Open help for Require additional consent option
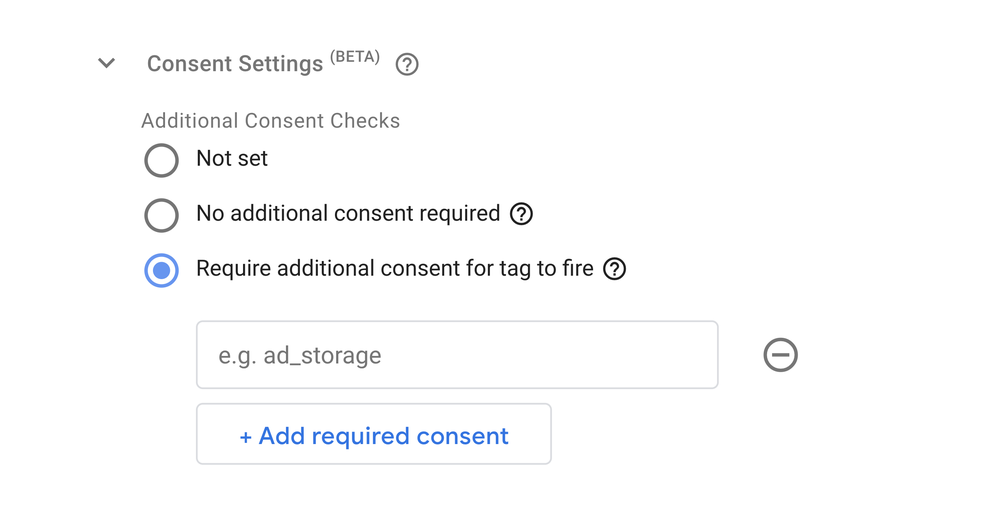Viewport: 1000px width, 516px height. point(615,269)
